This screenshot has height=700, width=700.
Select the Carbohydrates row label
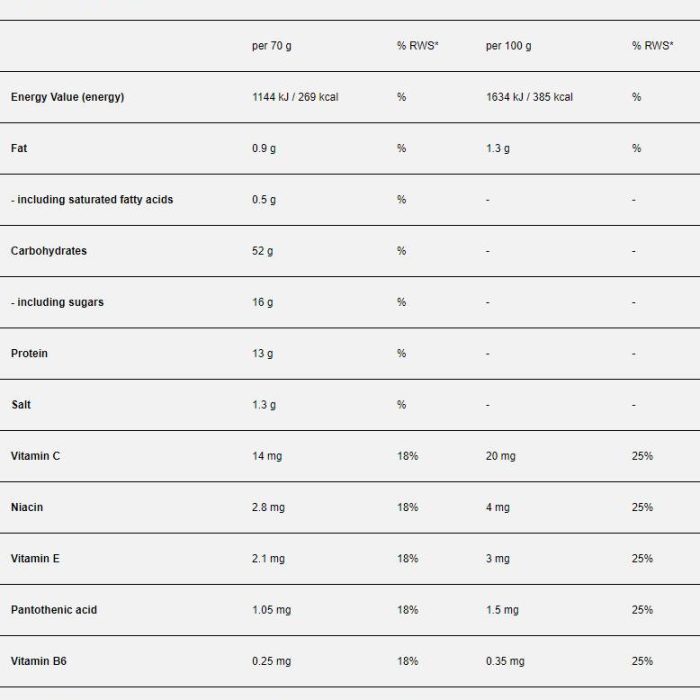point(49,251)
